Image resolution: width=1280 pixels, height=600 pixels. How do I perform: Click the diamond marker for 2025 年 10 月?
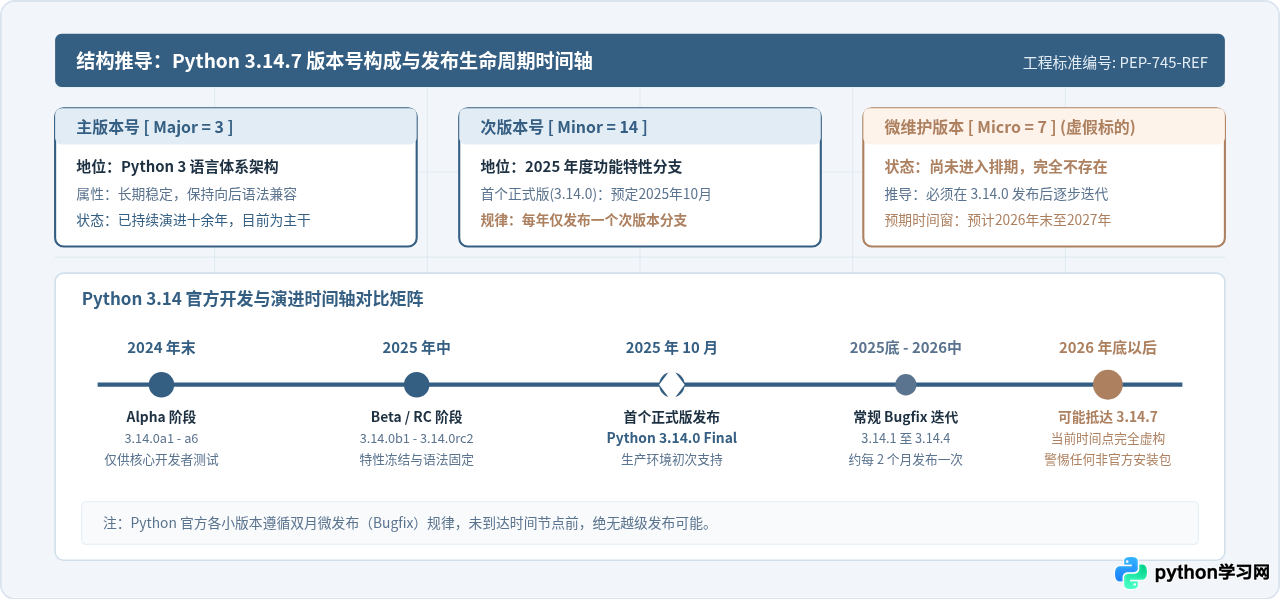pyautogui.click(x=672, y=384)
